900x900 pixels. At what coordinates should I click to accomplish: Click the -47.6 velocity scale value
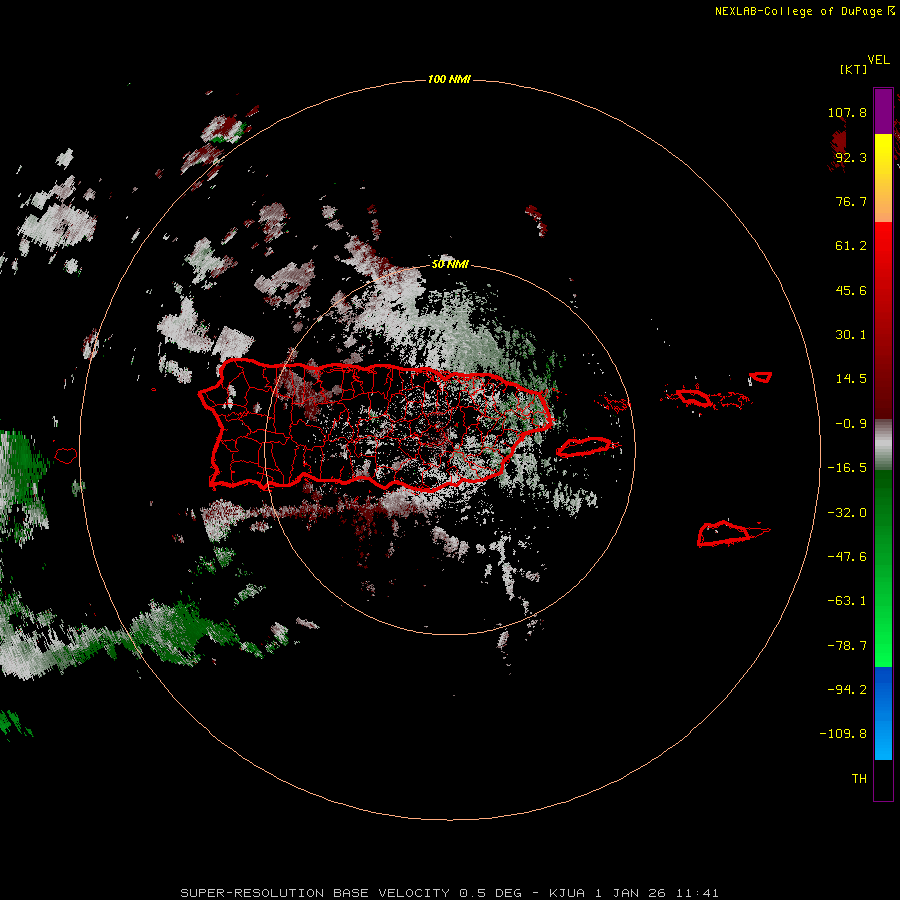[847, 557]
